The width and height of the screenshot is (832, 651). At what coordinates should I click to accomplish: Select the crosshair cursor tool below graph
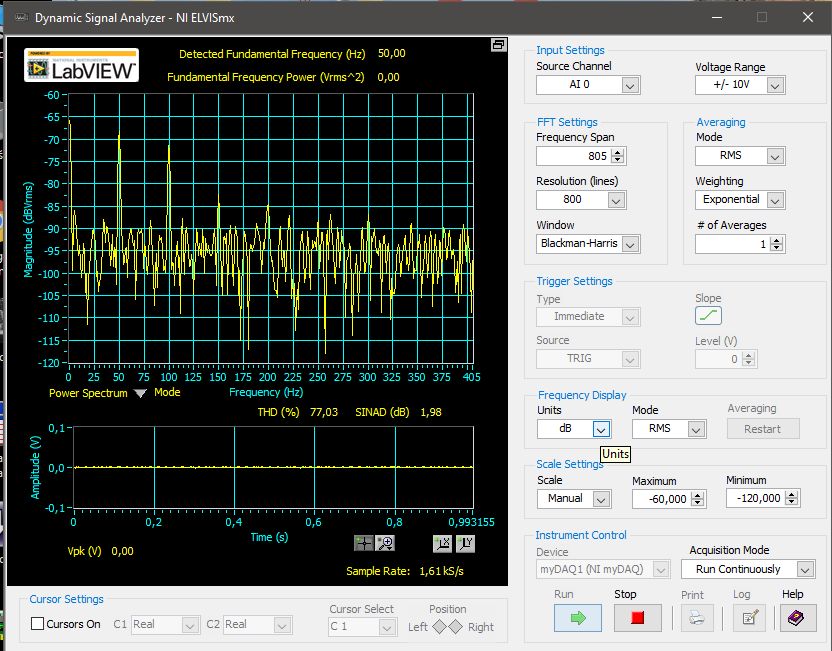pyautogui.click(x=363, y=543)
